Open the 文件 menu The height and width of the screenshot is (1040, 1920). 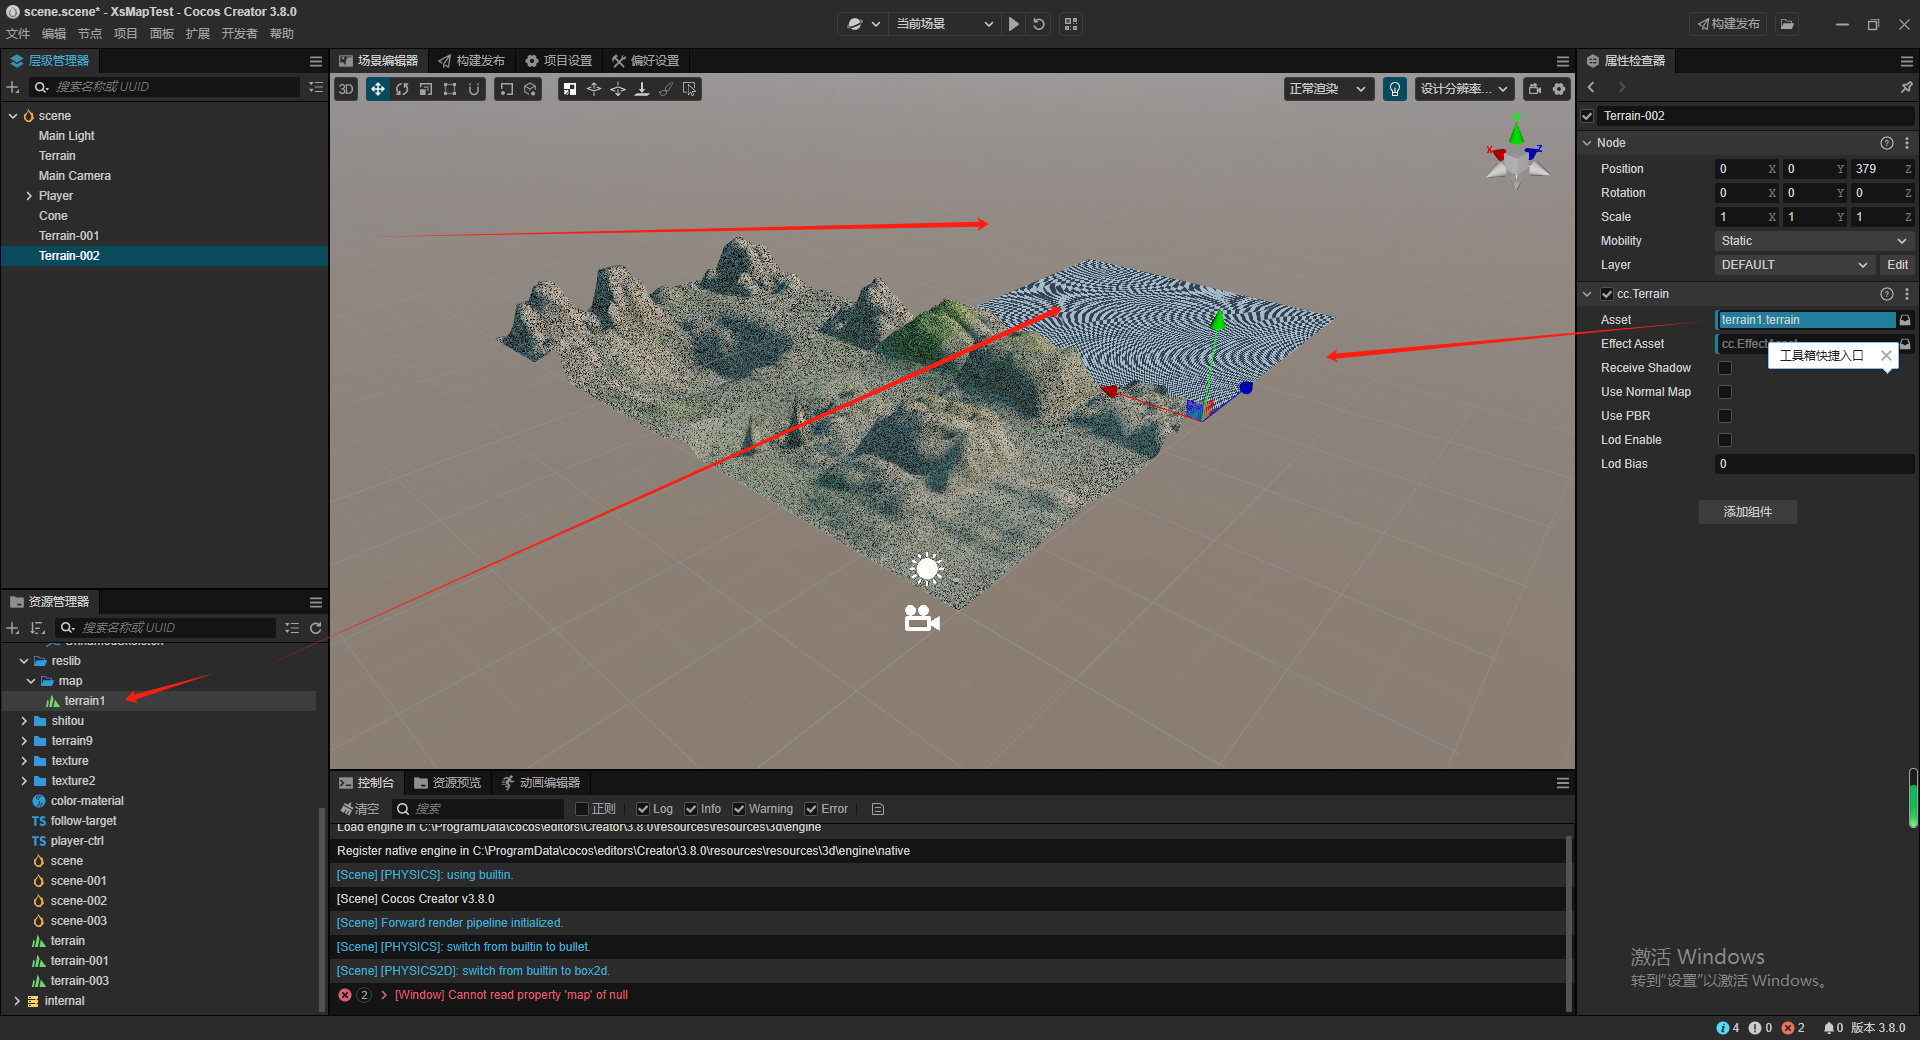click(x=18, y=34)
